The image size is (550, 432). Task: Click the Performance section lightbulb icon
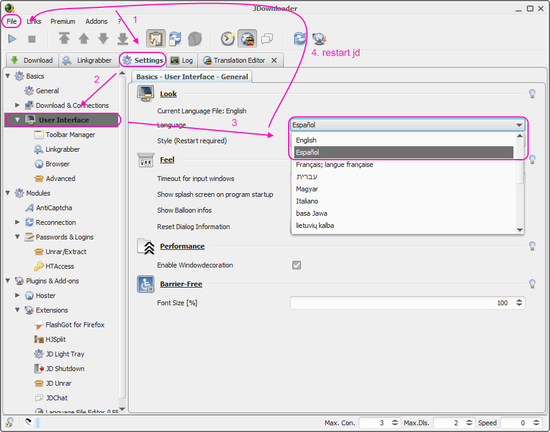(532, 246)
